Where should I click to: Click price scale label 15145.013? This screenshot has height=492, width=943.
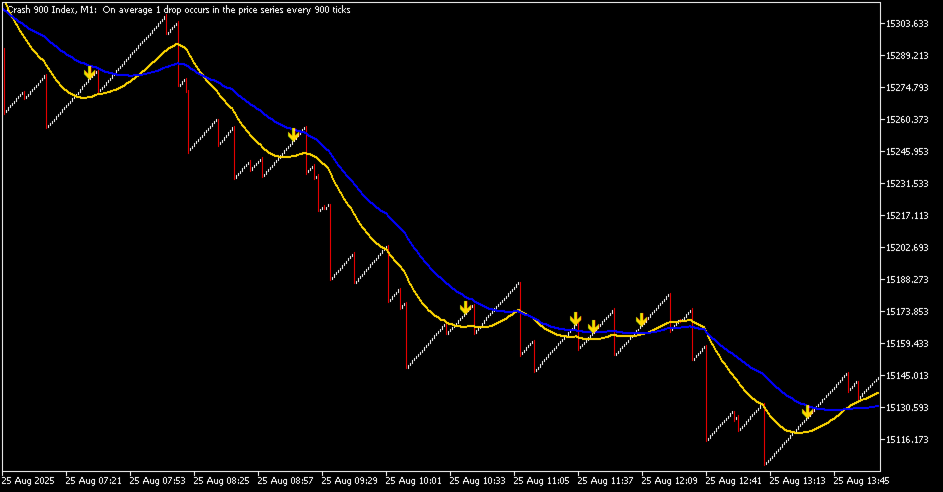908,375
